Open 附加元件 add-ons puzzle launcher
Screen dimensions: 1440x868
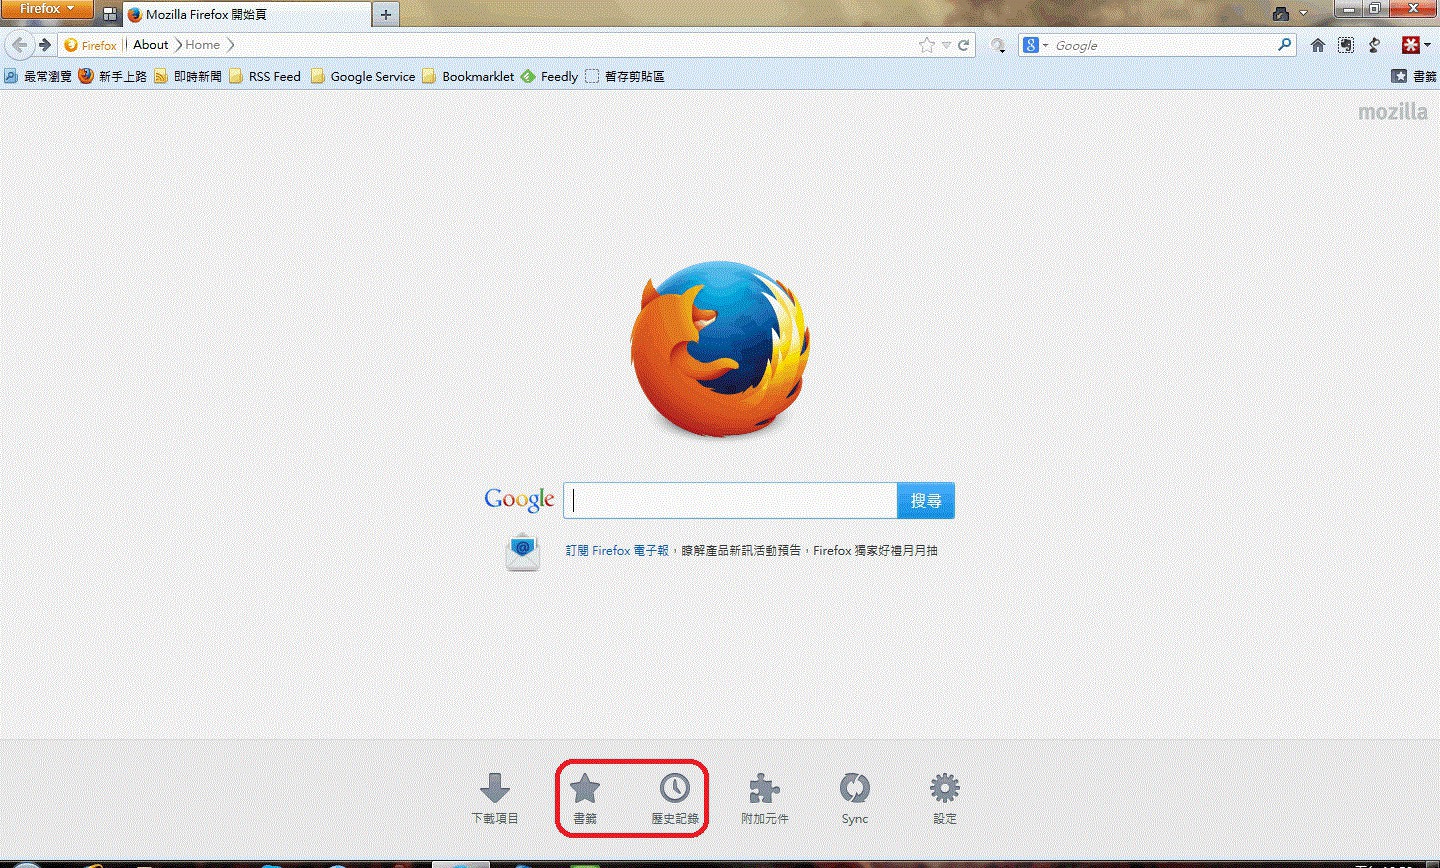click(x=765, y=798)
